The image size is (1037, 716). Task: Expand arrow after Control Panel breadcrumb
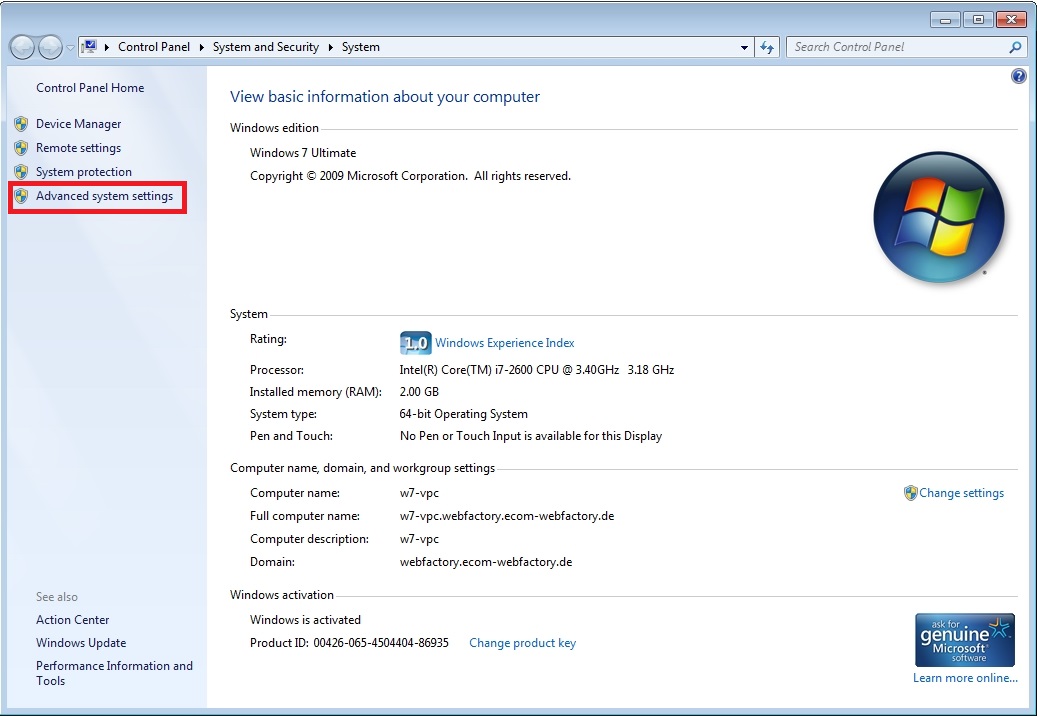201,47
